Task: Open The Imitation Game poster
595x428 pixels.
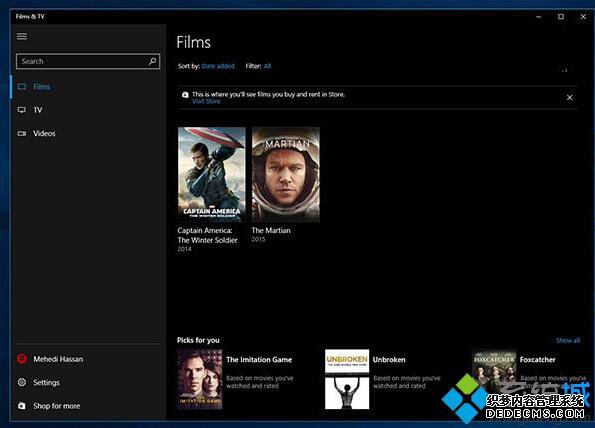Action: point(200,379)
